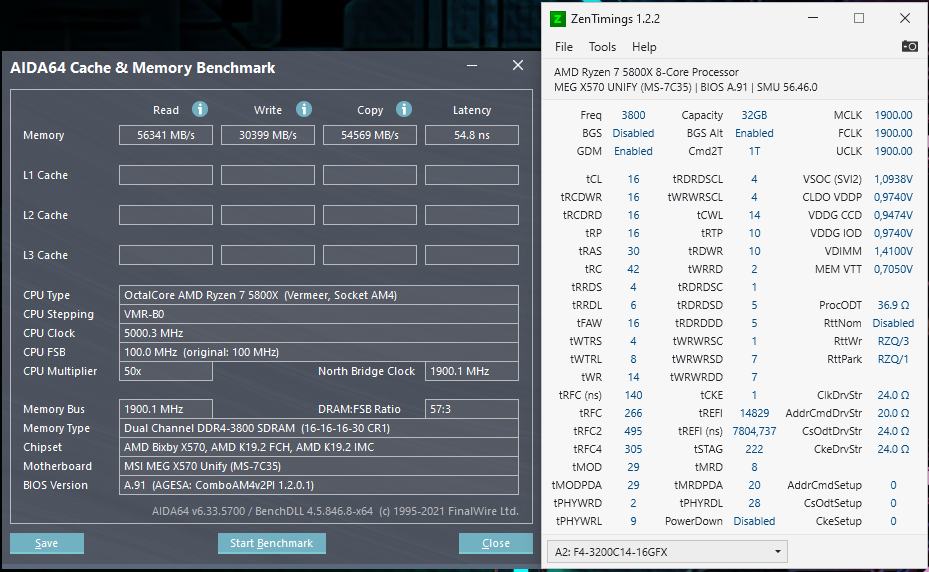Click Freq value 3800 in ZenTimings
This screenshot has height=572, width=929.
click(x=633, y=115)
